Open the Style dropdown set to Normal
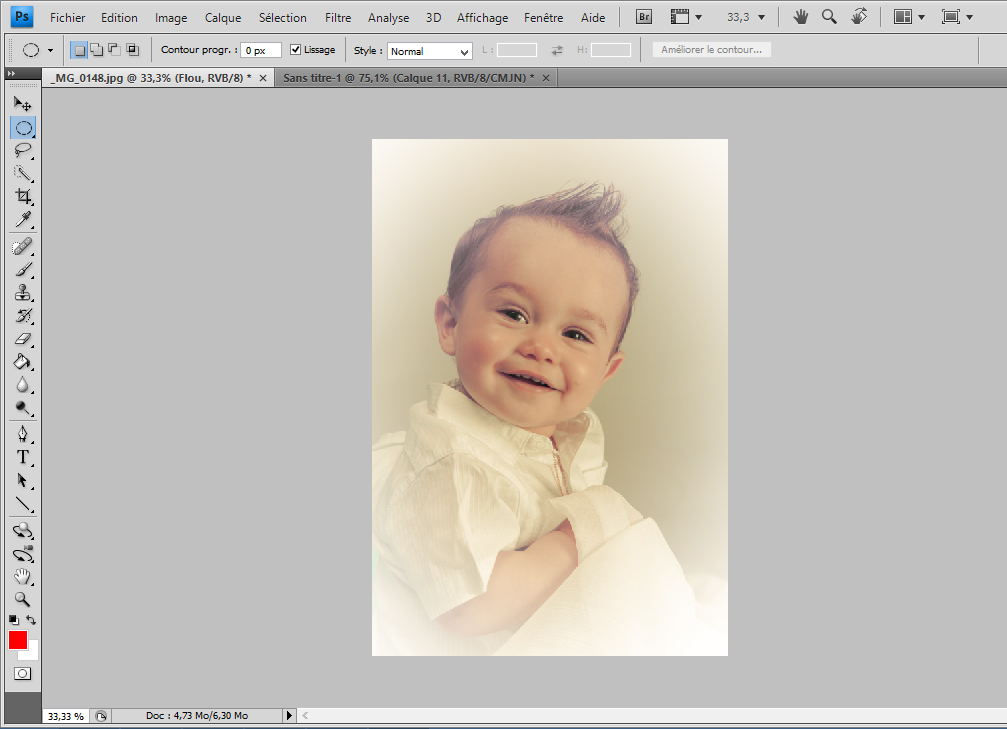 click(429, 51)
